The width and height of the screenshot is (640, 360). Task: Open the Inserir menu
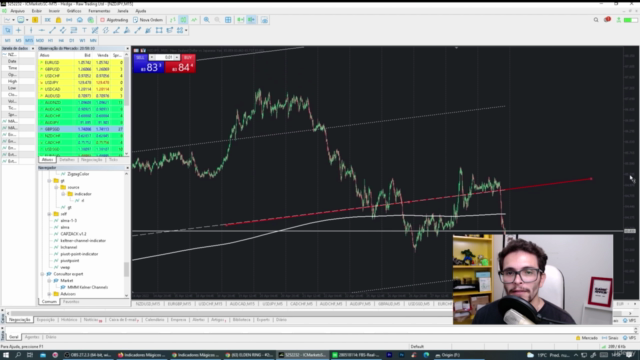pyautogui.click(x=54, y=11)
